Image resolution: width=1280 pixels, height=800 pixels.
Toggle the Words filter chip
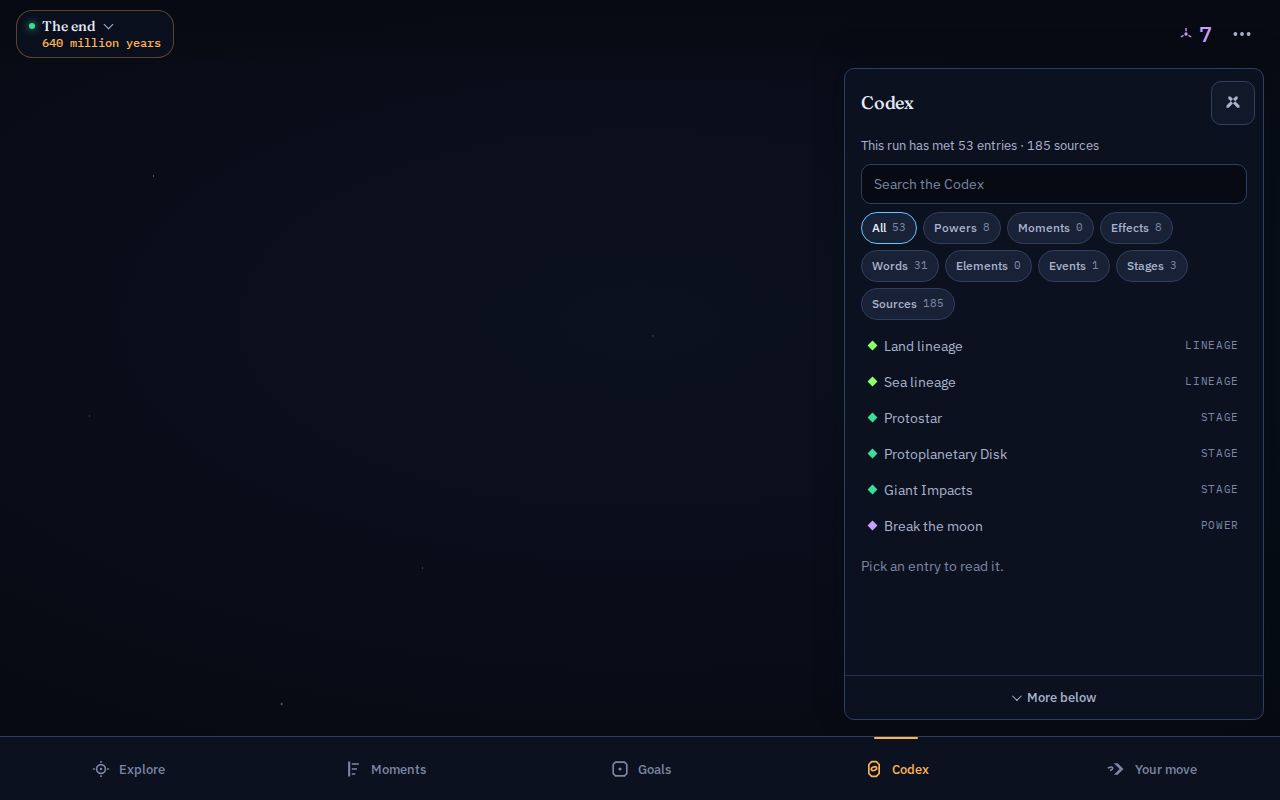coord(900,266)
